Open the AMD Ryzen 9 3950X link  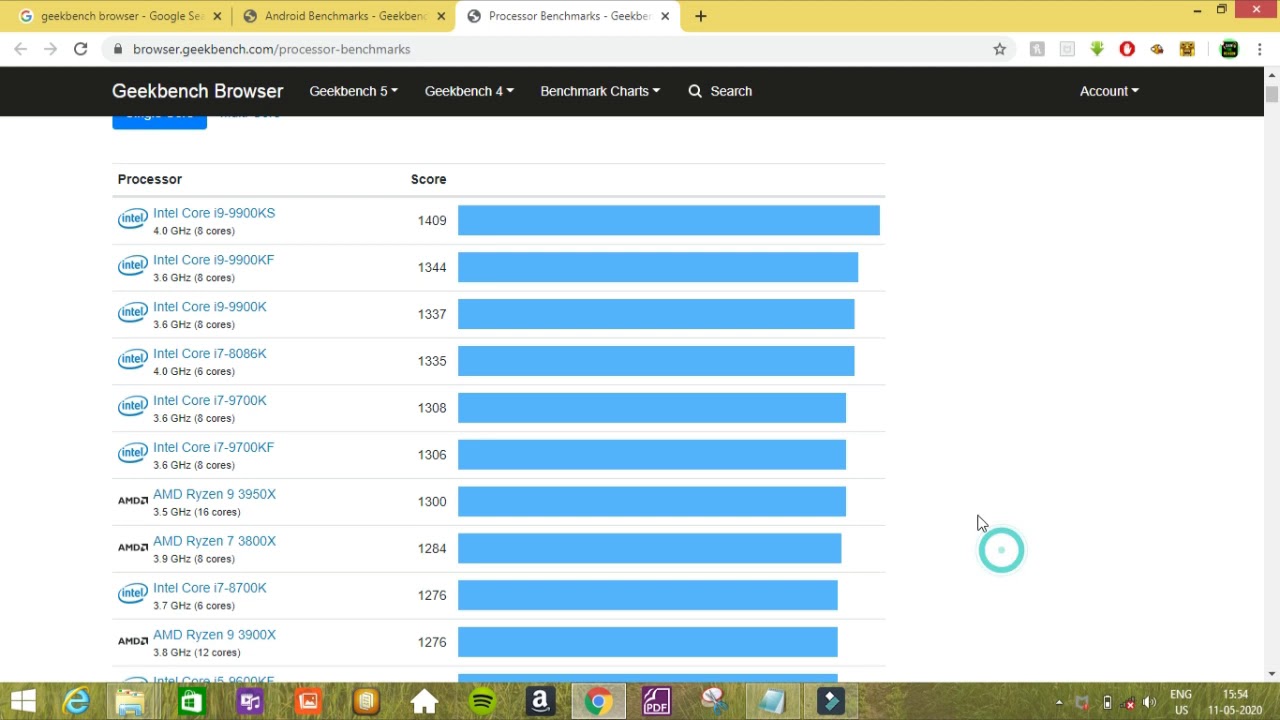point(214,494)
